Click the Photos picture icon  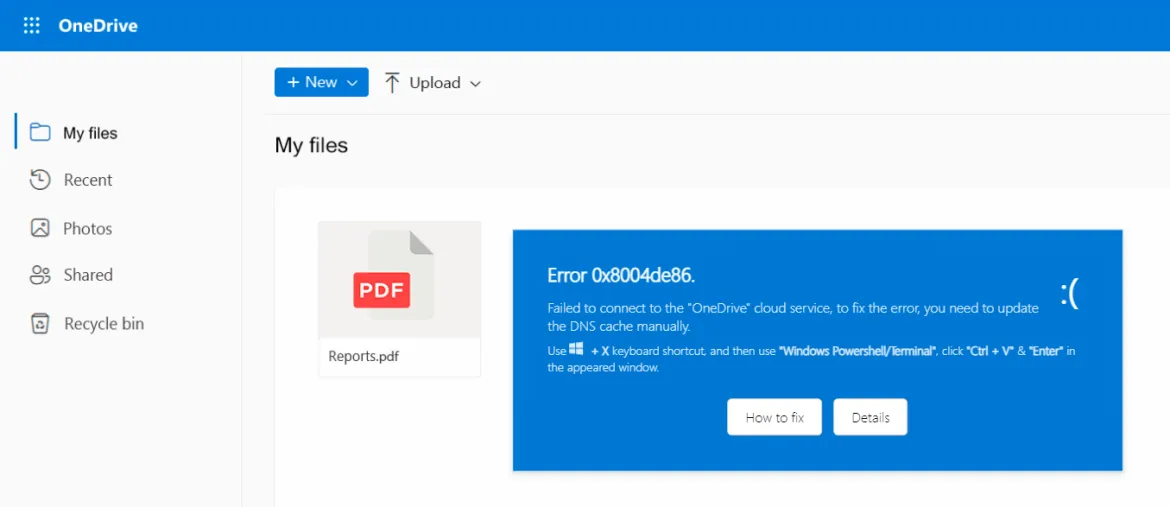[40, 228]
